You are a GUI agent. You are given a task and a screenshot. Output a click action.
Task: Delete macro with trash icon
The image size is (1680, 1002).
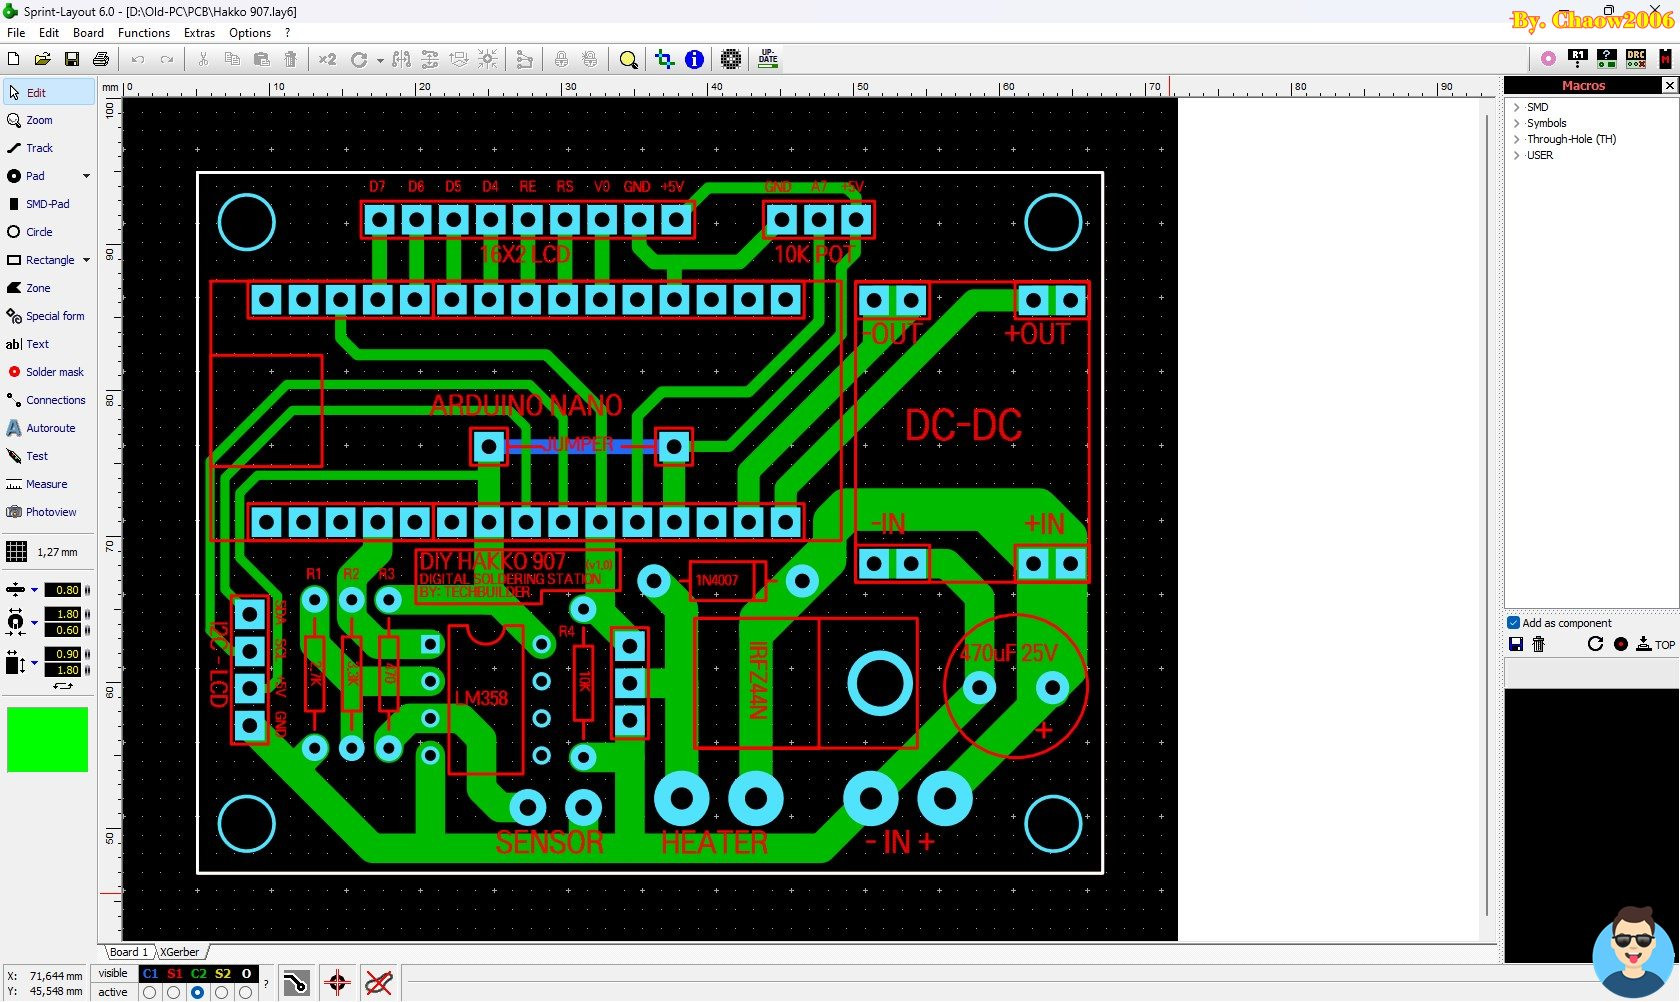[x=1539, y=644]
